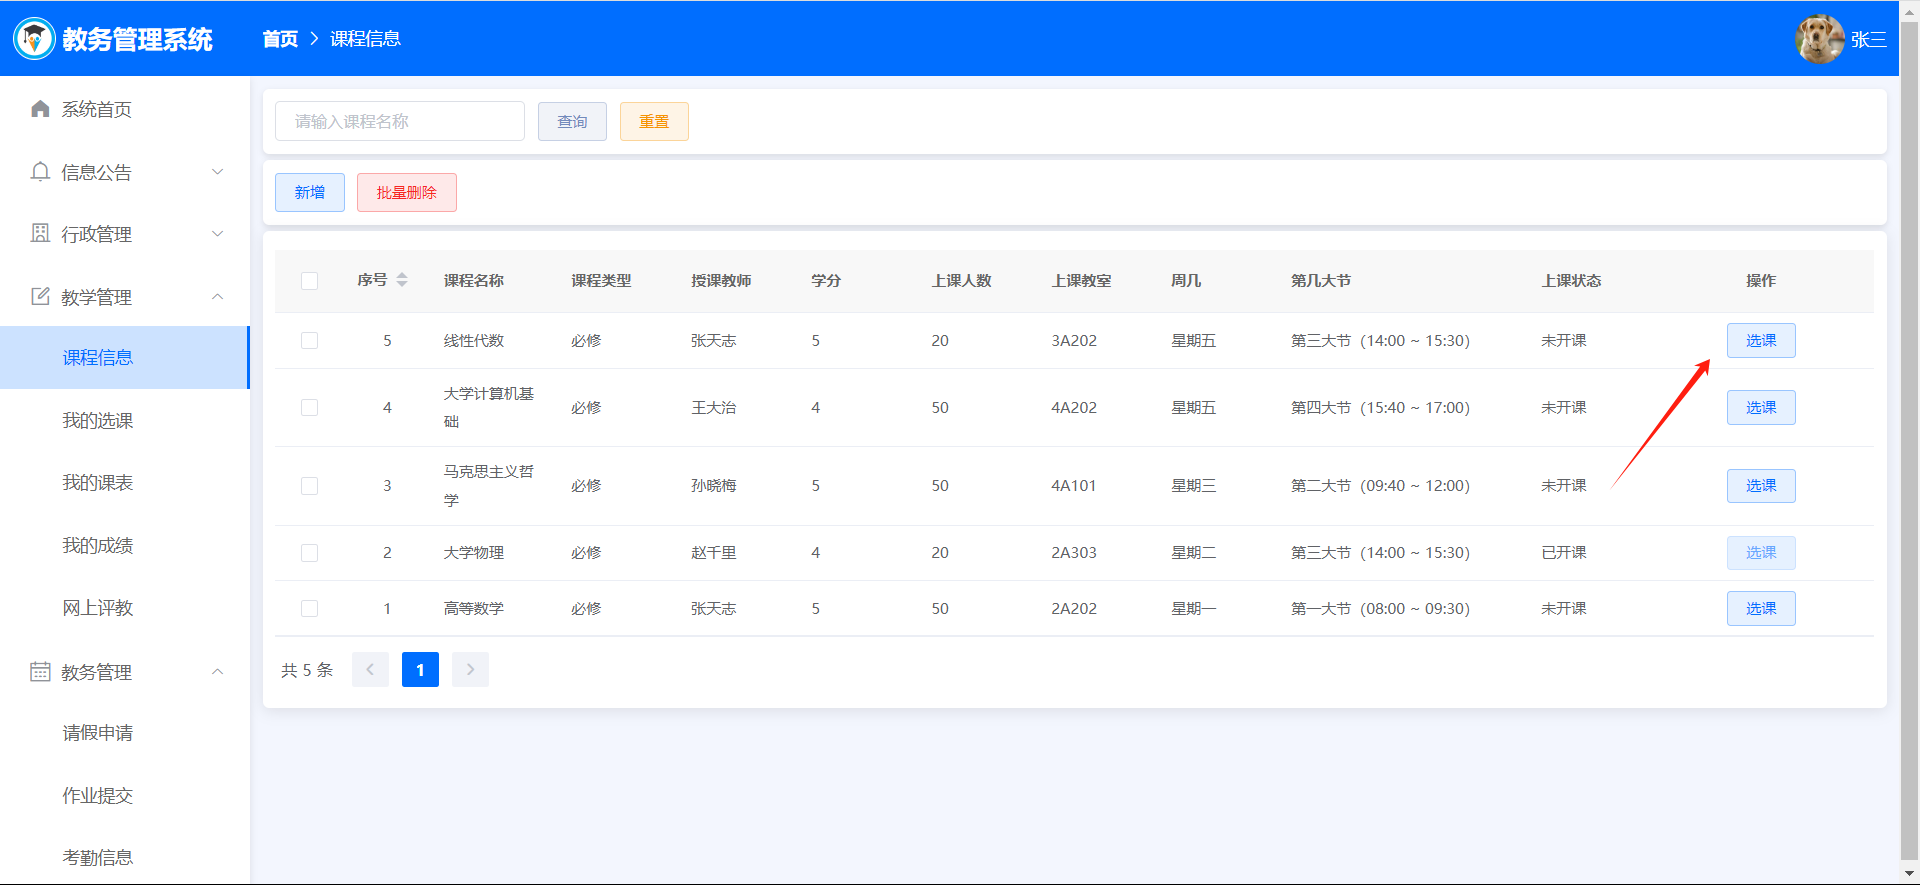Screen dimensions: 1920x885
Task: Click the home icon beside 系统首页
Action: click(x=40, y=109)
